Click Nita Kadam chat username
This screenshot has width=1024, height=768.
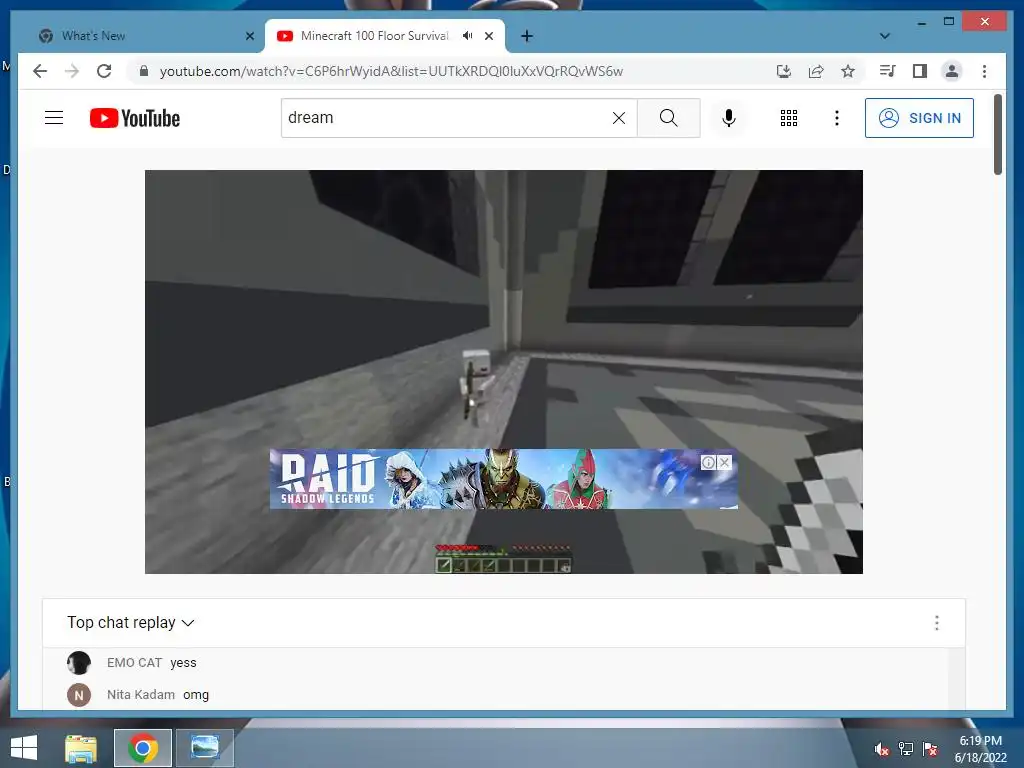pos(141,695)
